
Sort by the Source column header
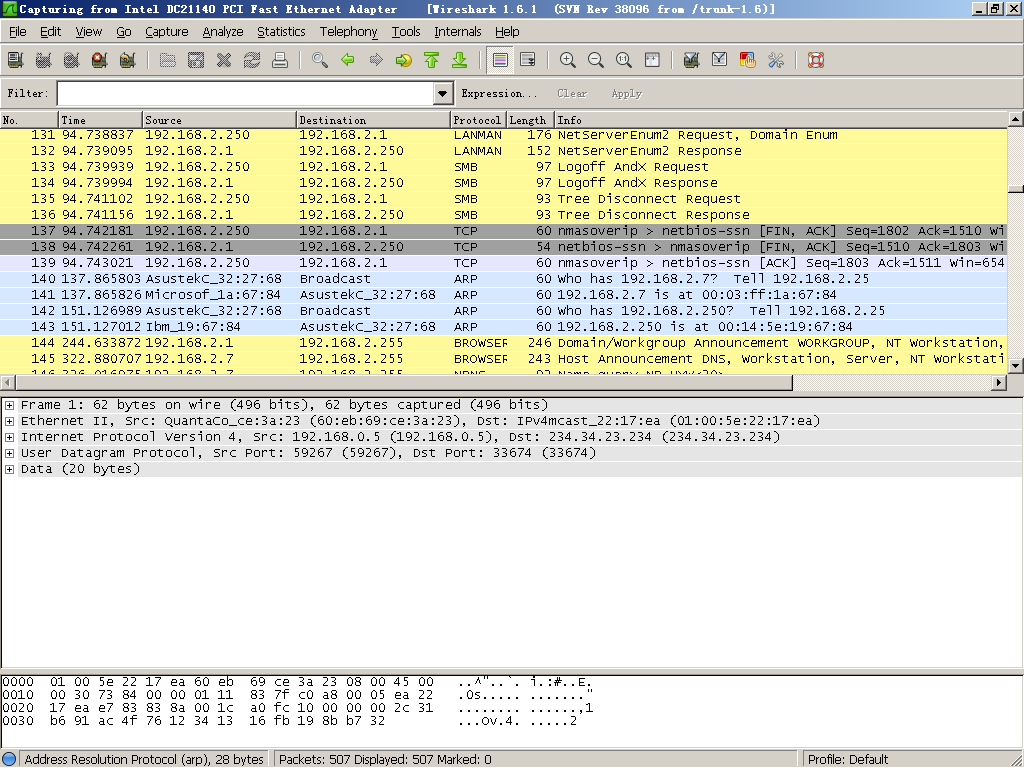tap(219, 120)
